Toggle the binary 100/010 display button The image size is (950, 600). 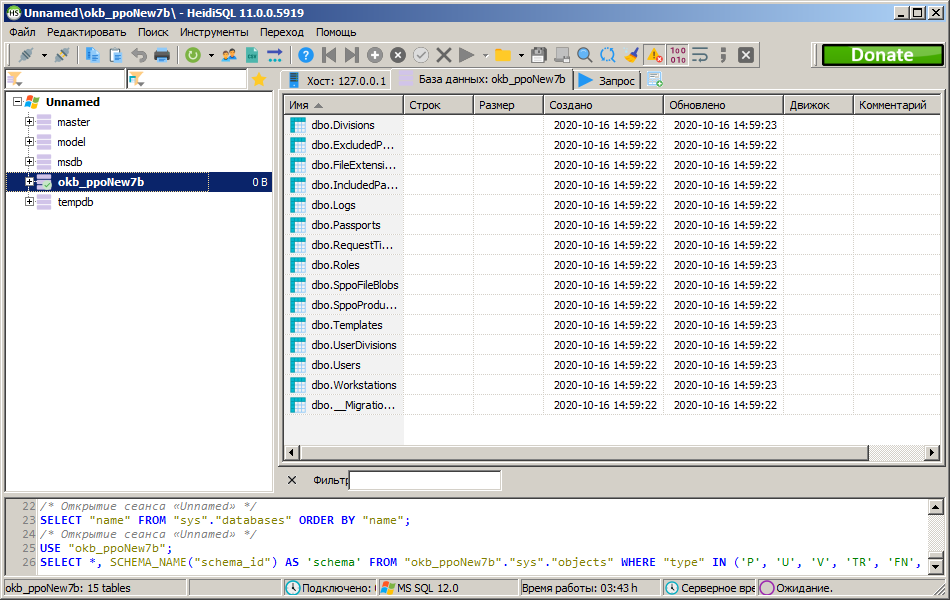click(677, 55)
